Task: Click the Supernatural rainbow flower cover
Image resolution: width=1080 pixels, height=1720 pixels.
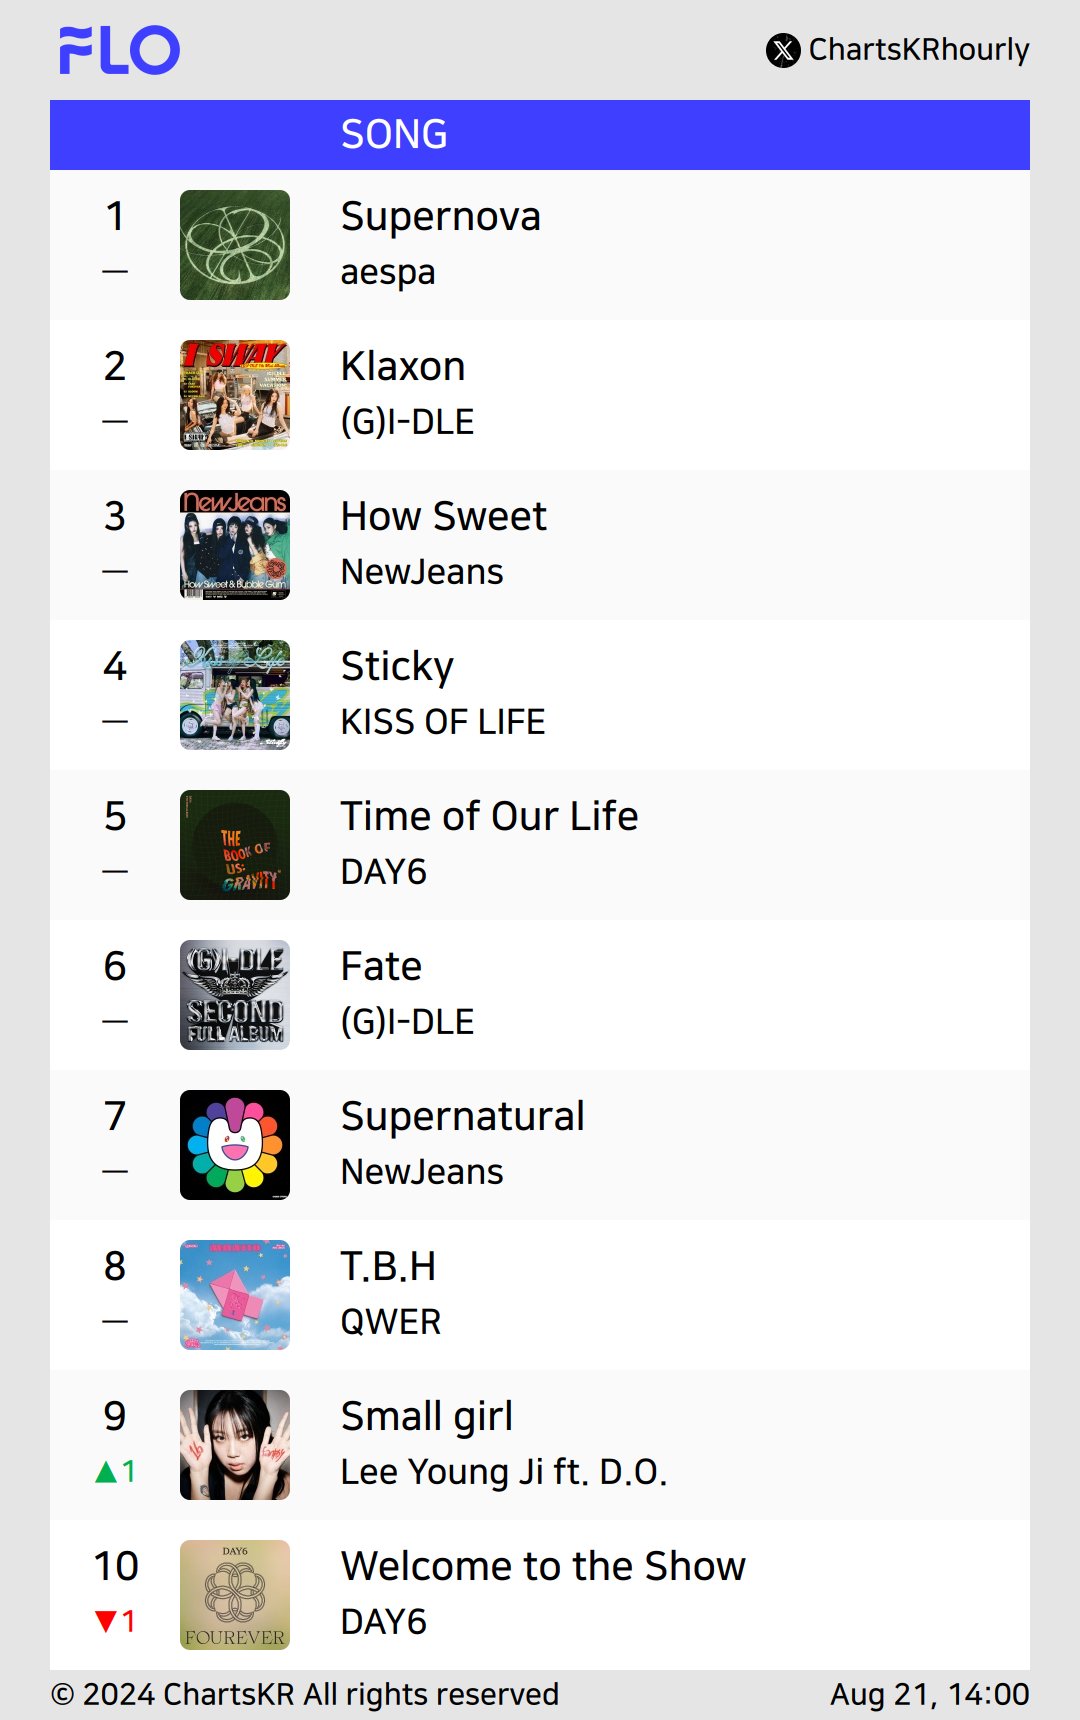Action: (235, 1145)
